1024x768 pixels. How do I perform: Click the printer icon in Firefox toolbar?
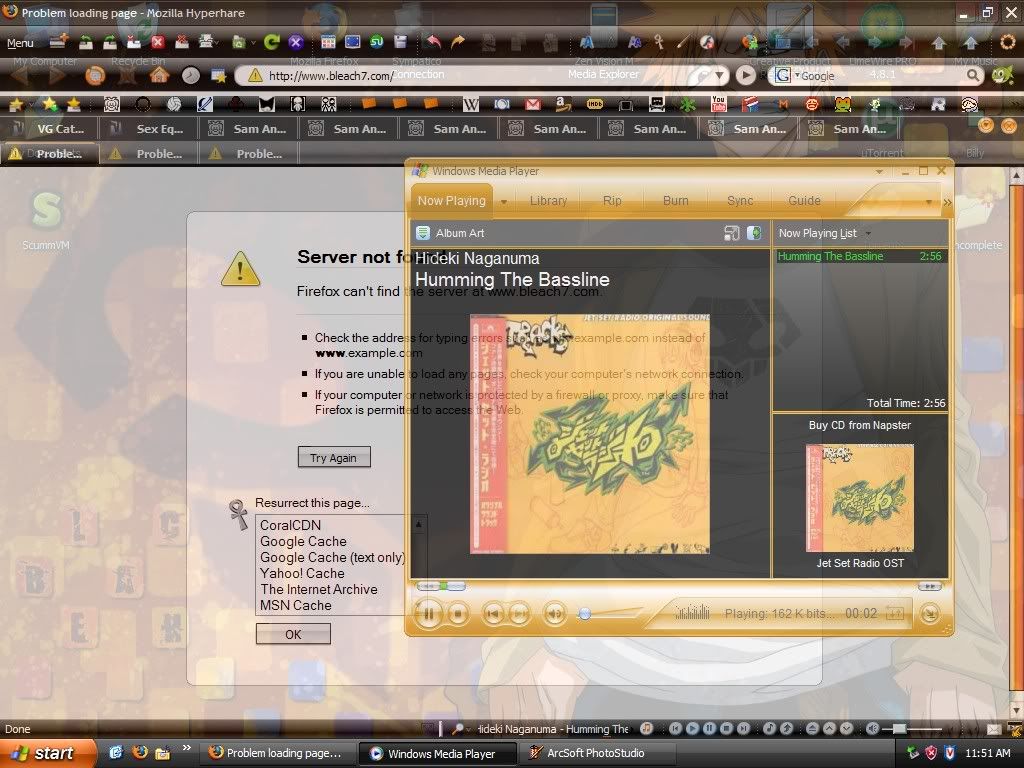click(206, 42)
